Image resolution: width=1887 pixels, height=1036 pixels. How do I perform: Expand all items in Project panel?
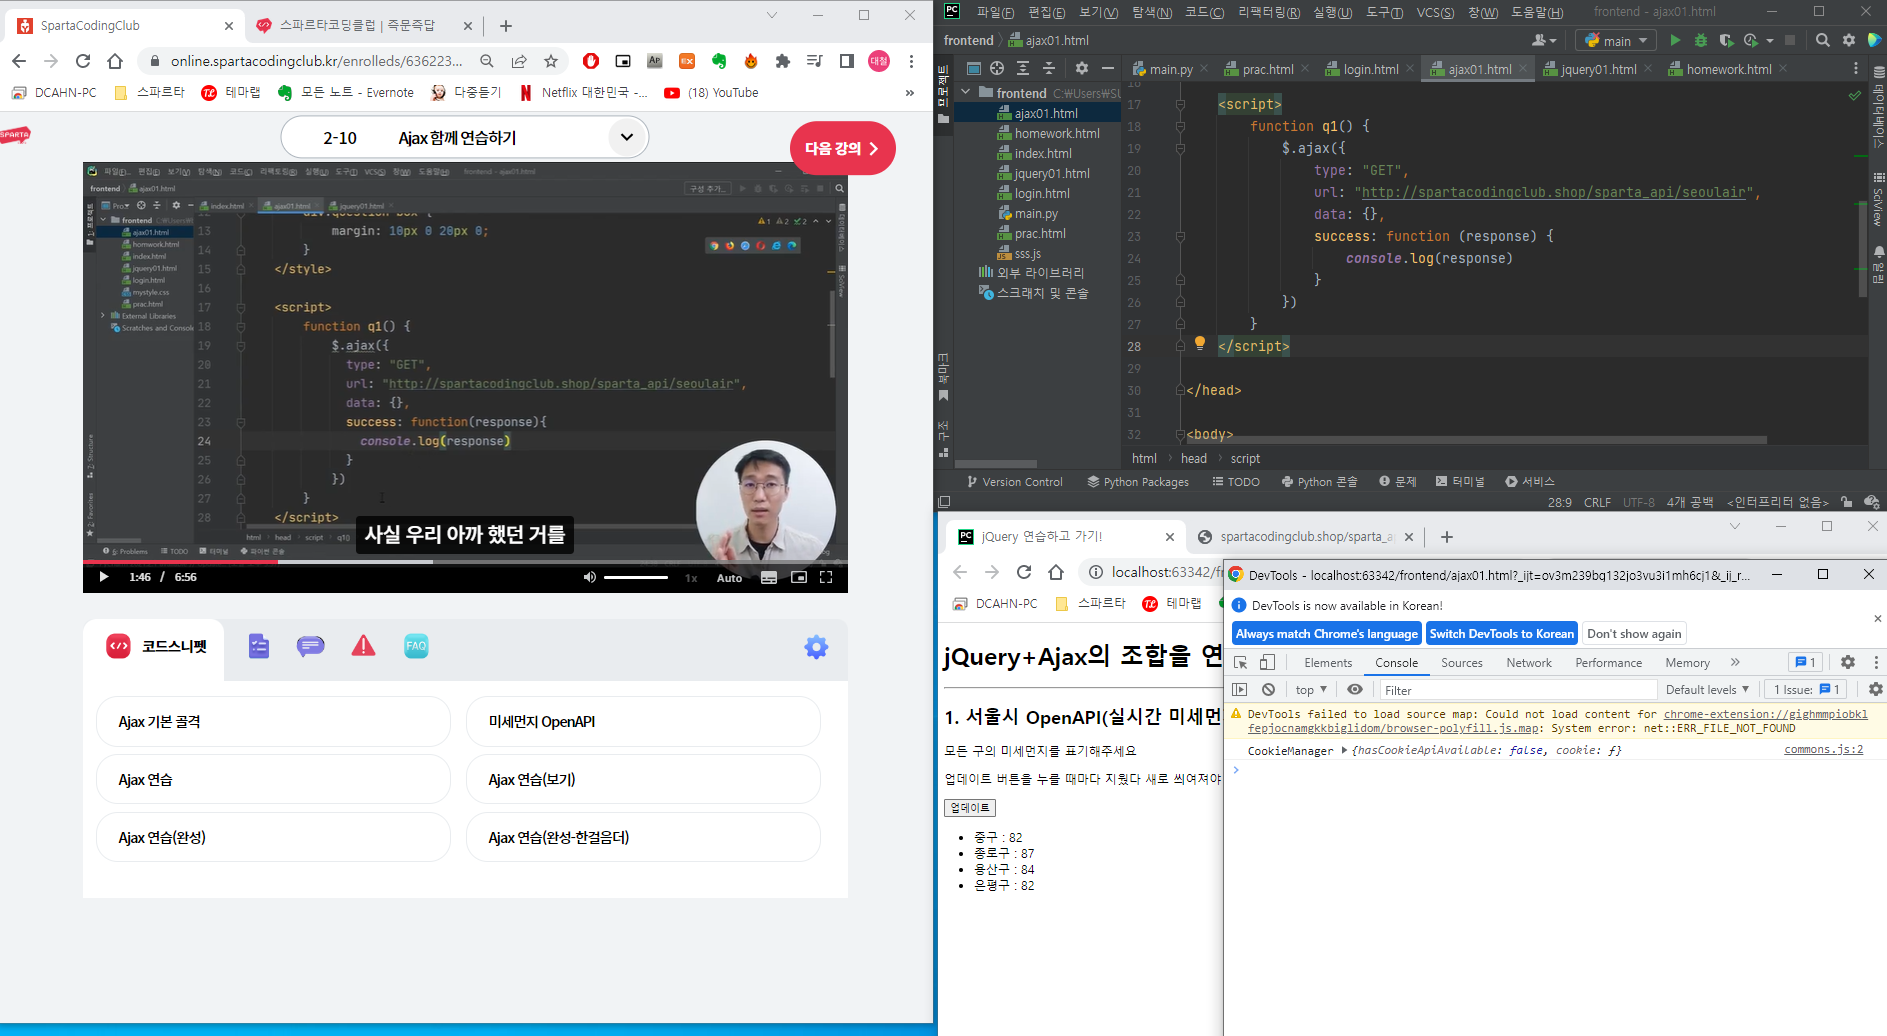(x=1022, y=68)
